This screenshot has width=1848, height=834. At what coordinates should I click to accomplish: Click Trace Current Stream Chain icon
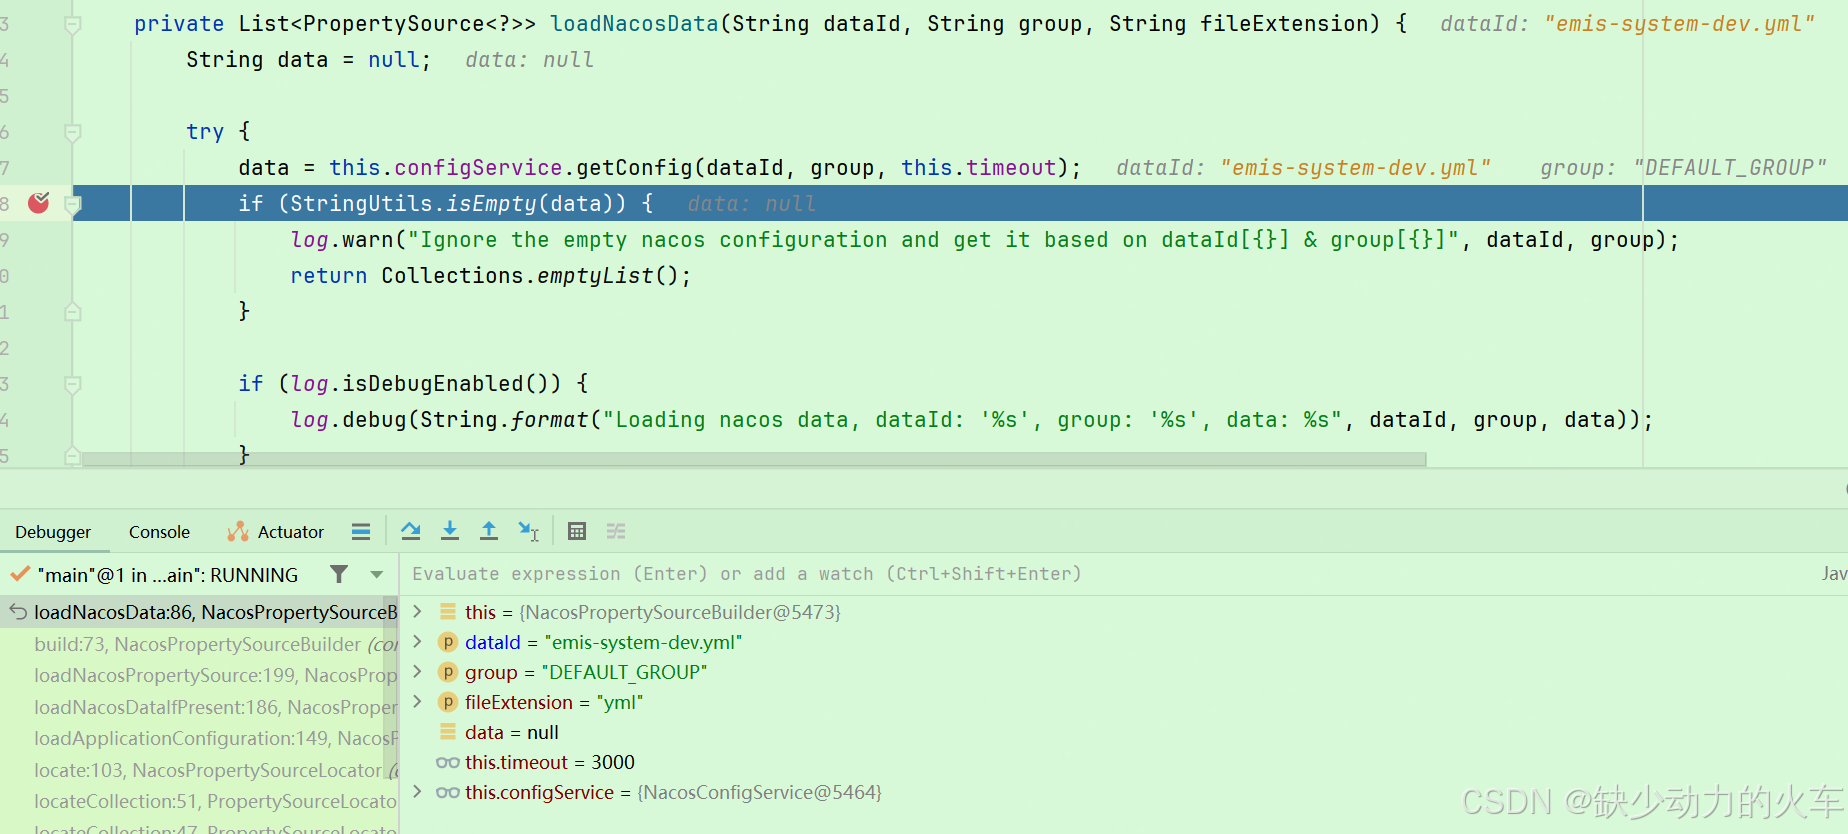click(x=616, y=531)
